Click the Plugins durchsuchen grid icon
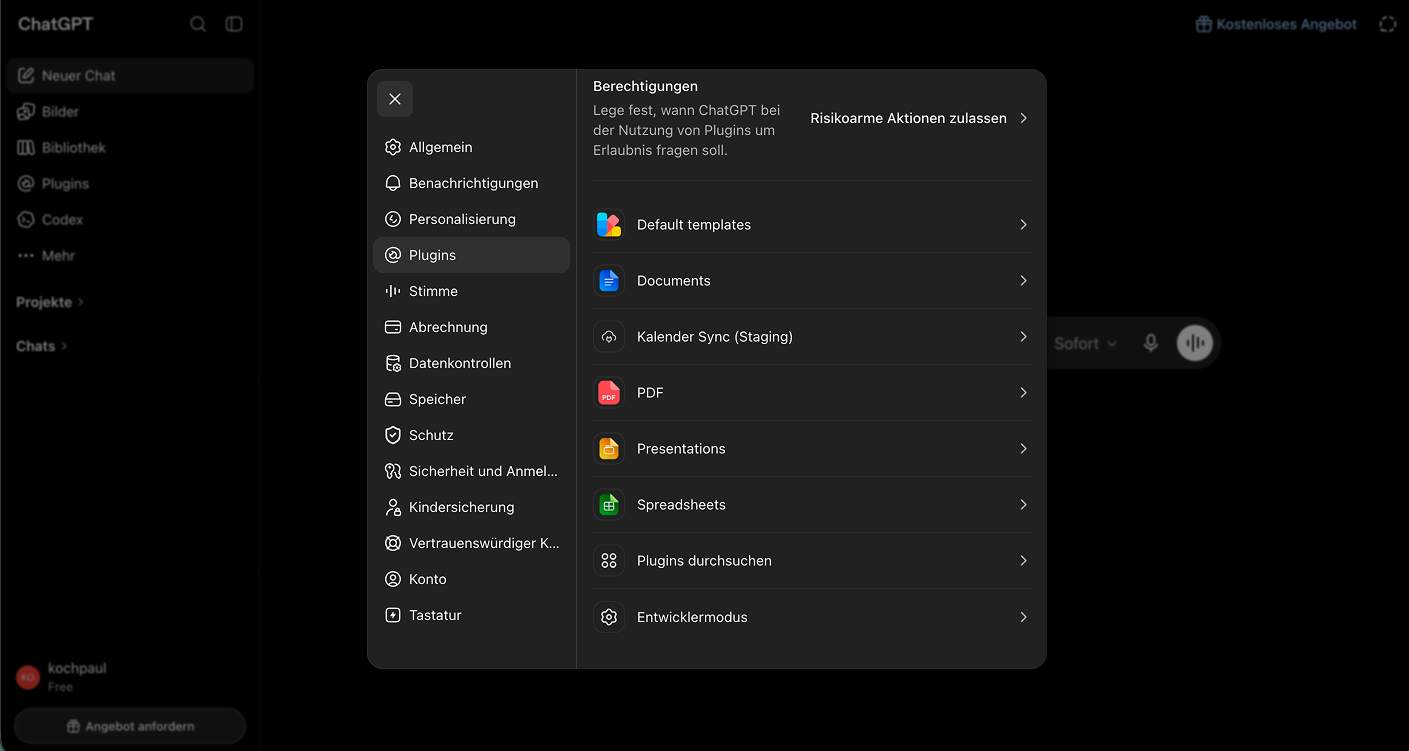This screenshot has height=751, width=1409. click(609, 561)
